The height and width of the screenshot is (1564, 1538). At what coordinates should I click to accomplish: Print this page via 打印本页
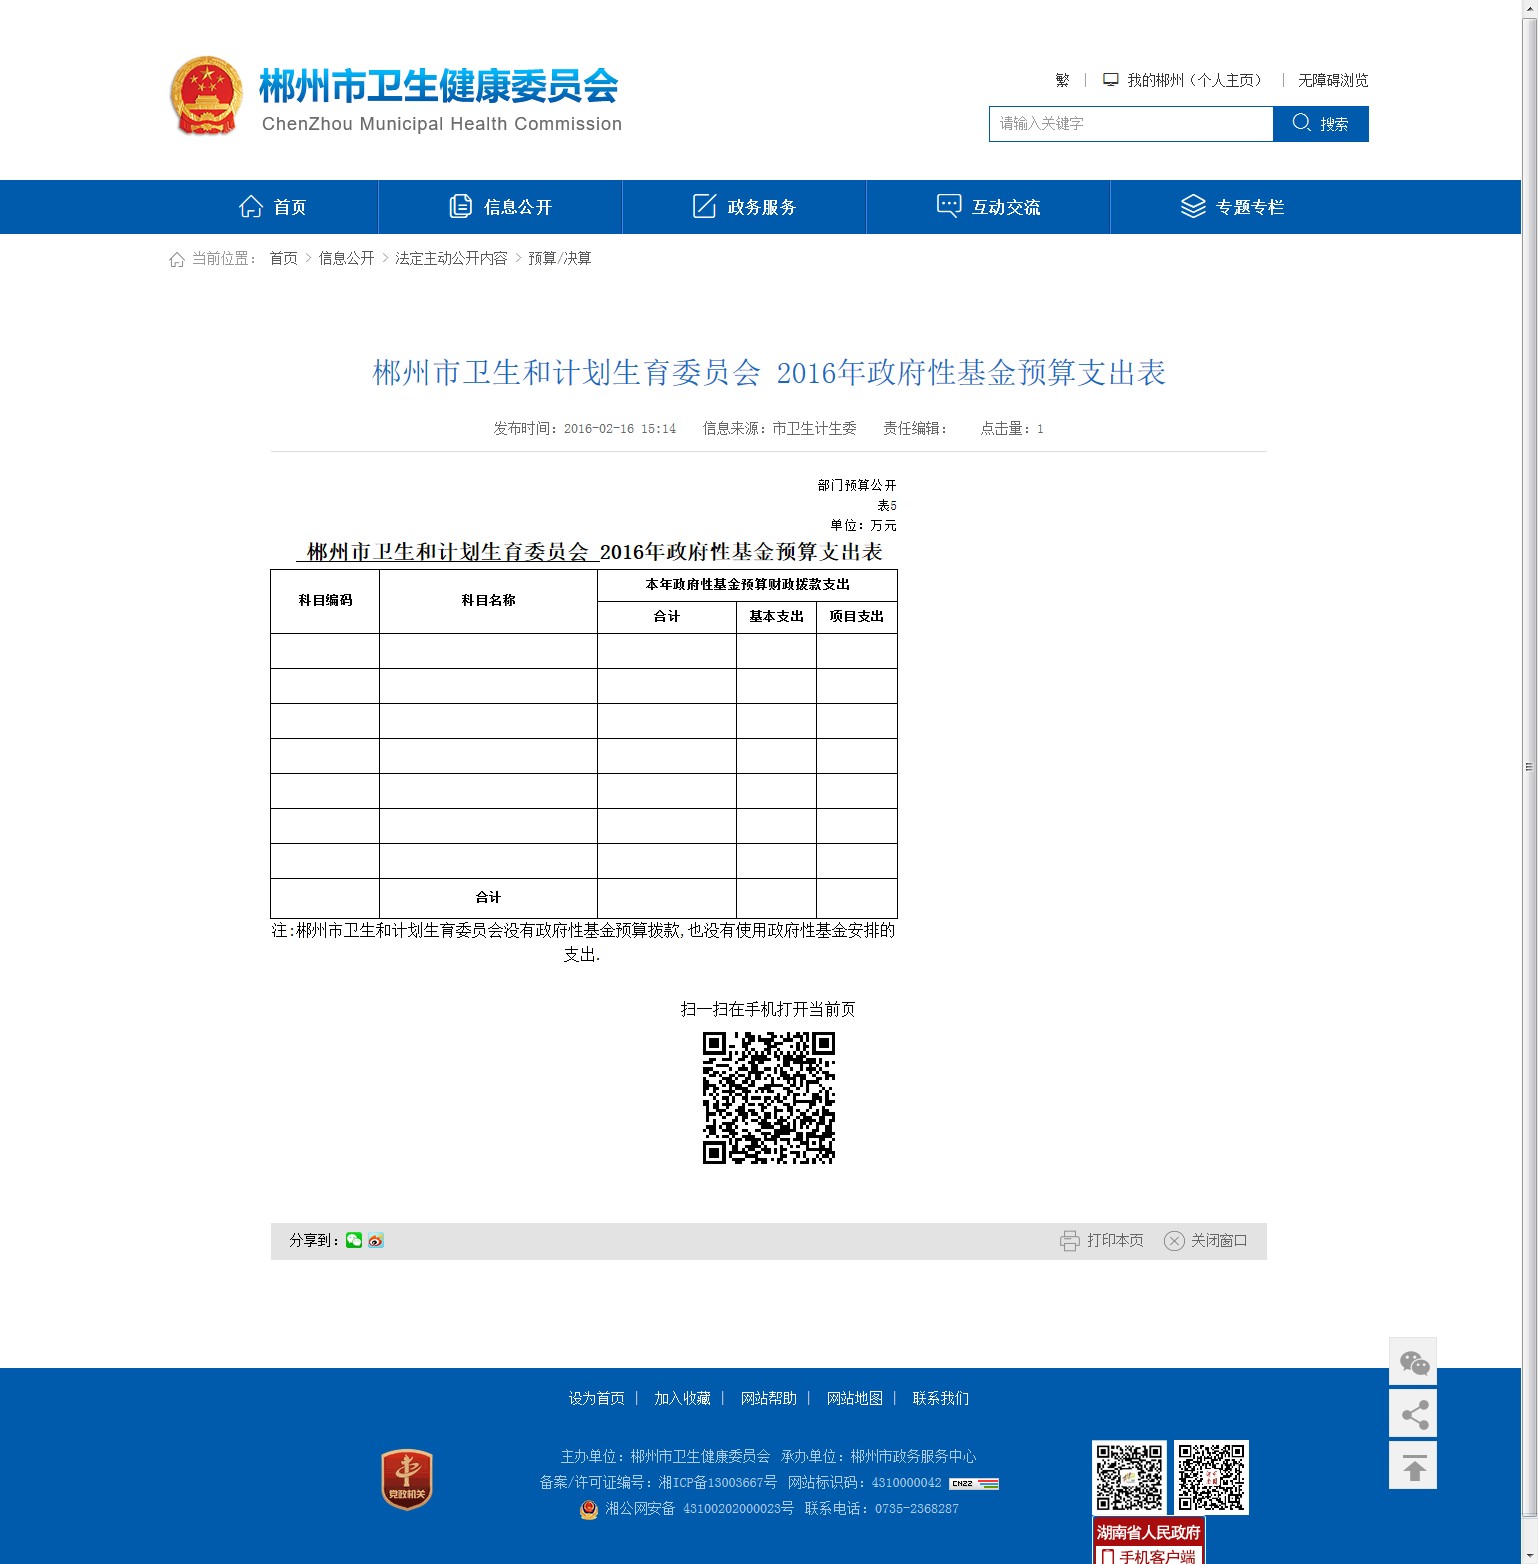point(1102,1240)
